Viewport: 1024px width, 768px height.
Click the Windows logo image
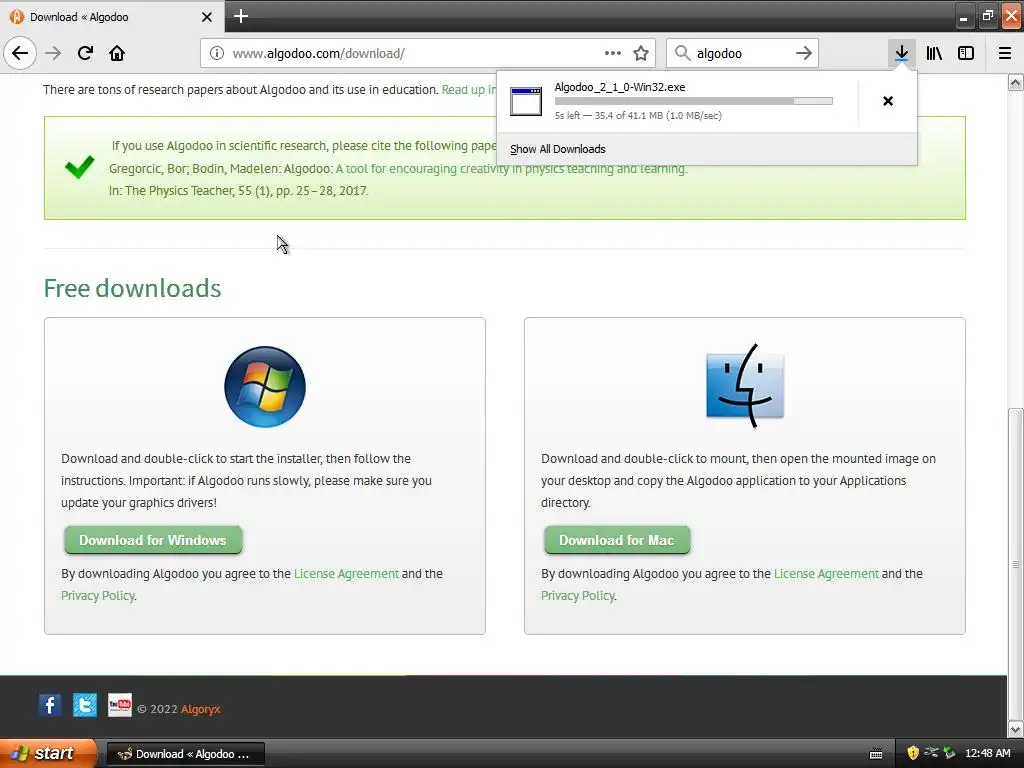click(264, 387)
